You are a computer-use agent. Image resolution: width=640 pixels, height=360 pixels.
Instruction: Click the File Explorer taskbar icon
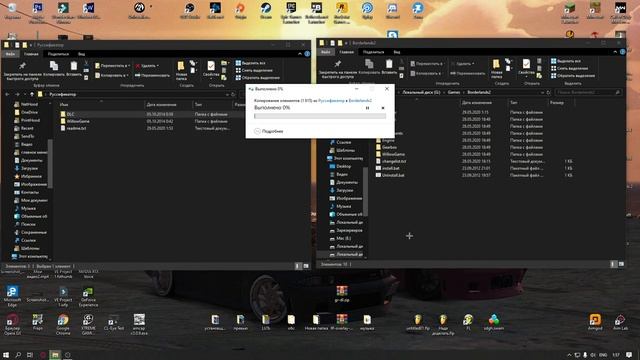pos(55,355)
